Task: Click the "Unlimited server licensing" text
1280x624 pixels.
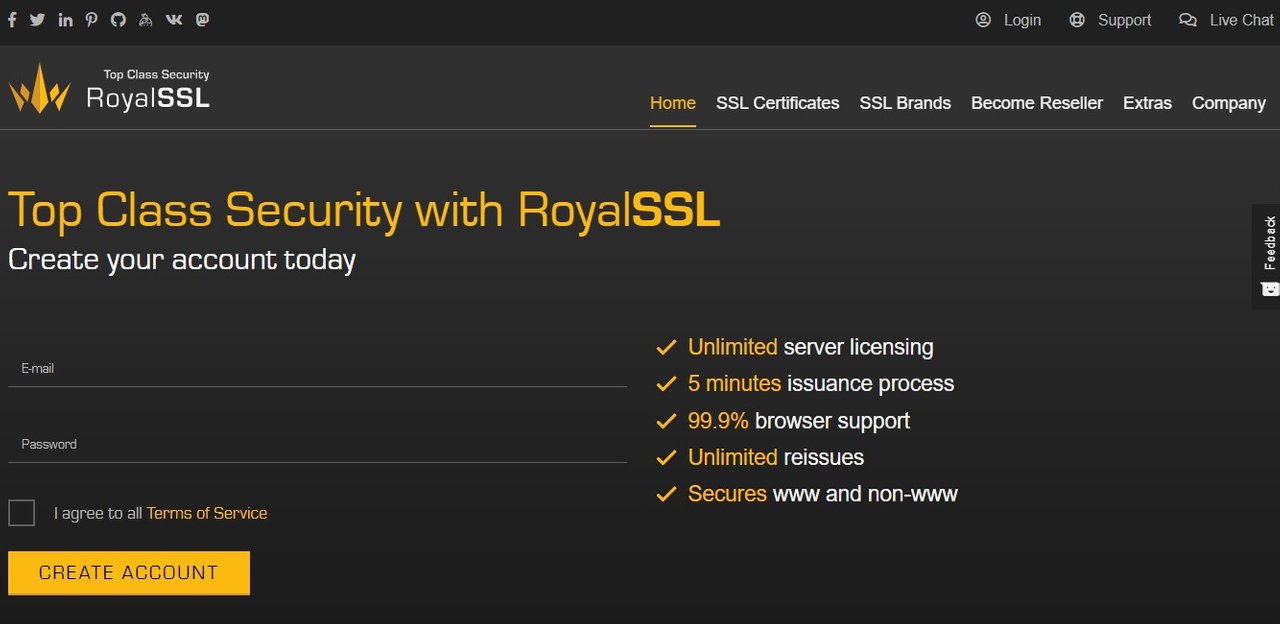Action: click(811, 347)
